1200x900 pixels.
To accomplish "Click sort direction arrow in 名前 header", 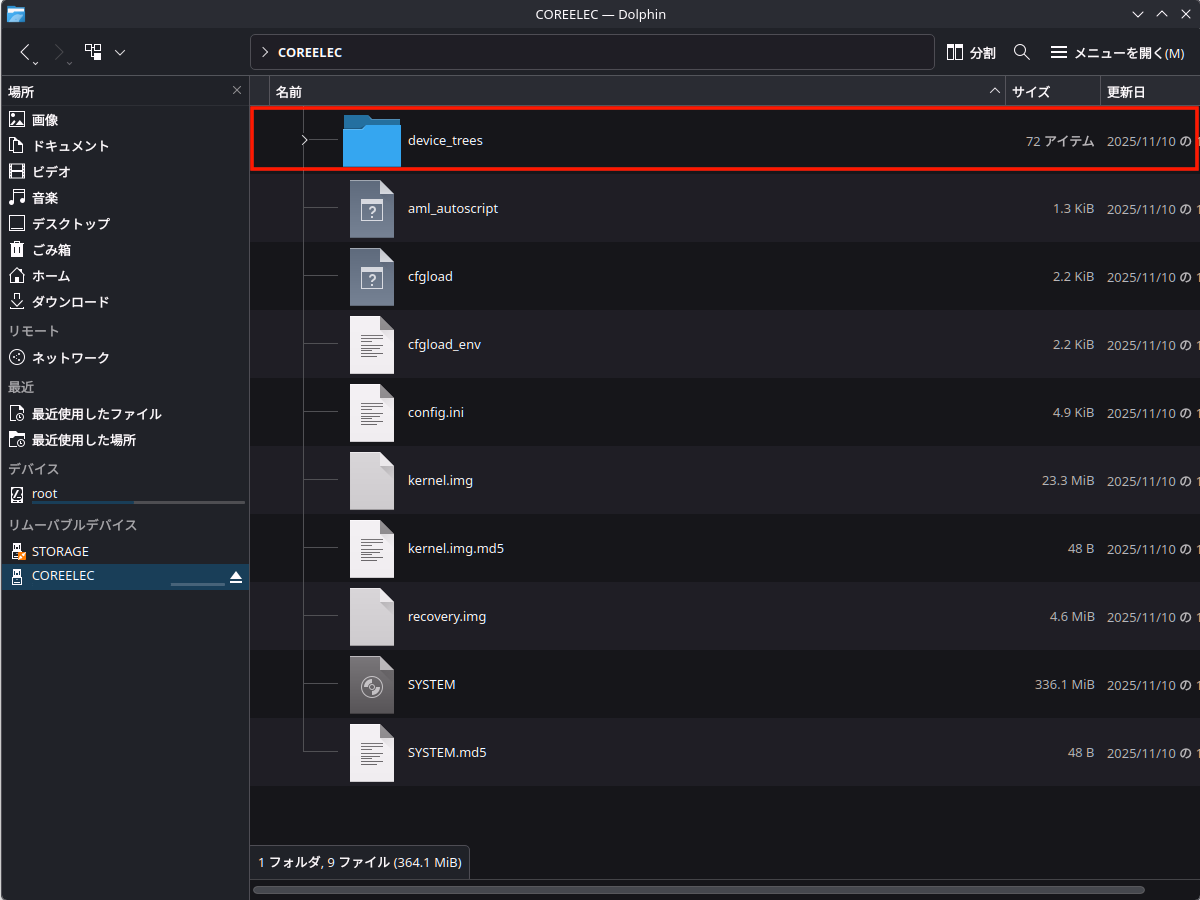I will pyautogui.click(x=994, y=91).
